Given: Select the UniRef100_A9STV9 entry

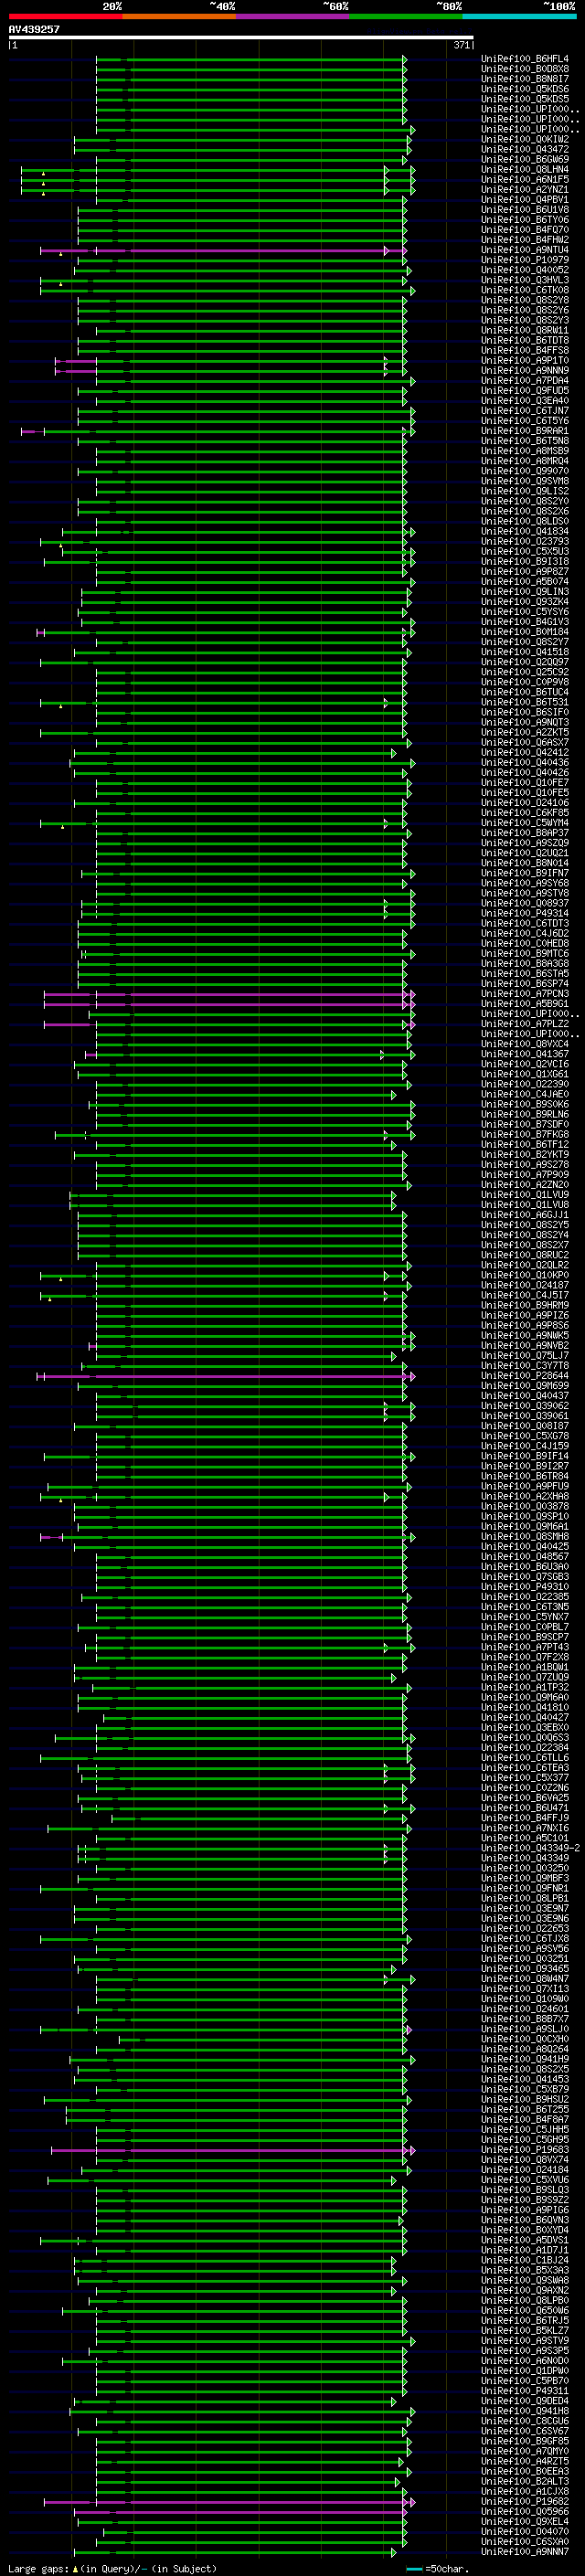Looking at the screenshot, I should 525,2340.
